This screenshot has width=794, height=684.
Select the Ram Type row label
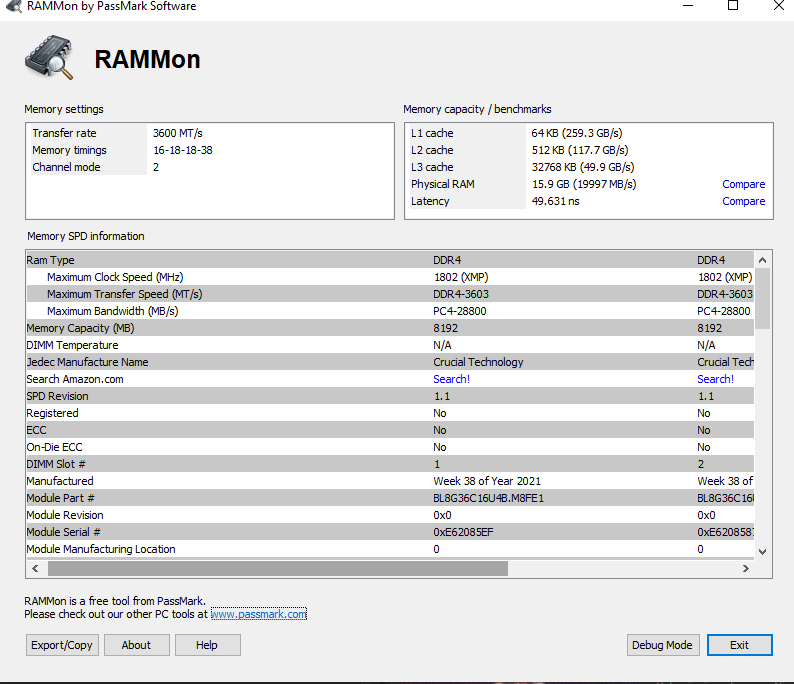pos(50,260)
